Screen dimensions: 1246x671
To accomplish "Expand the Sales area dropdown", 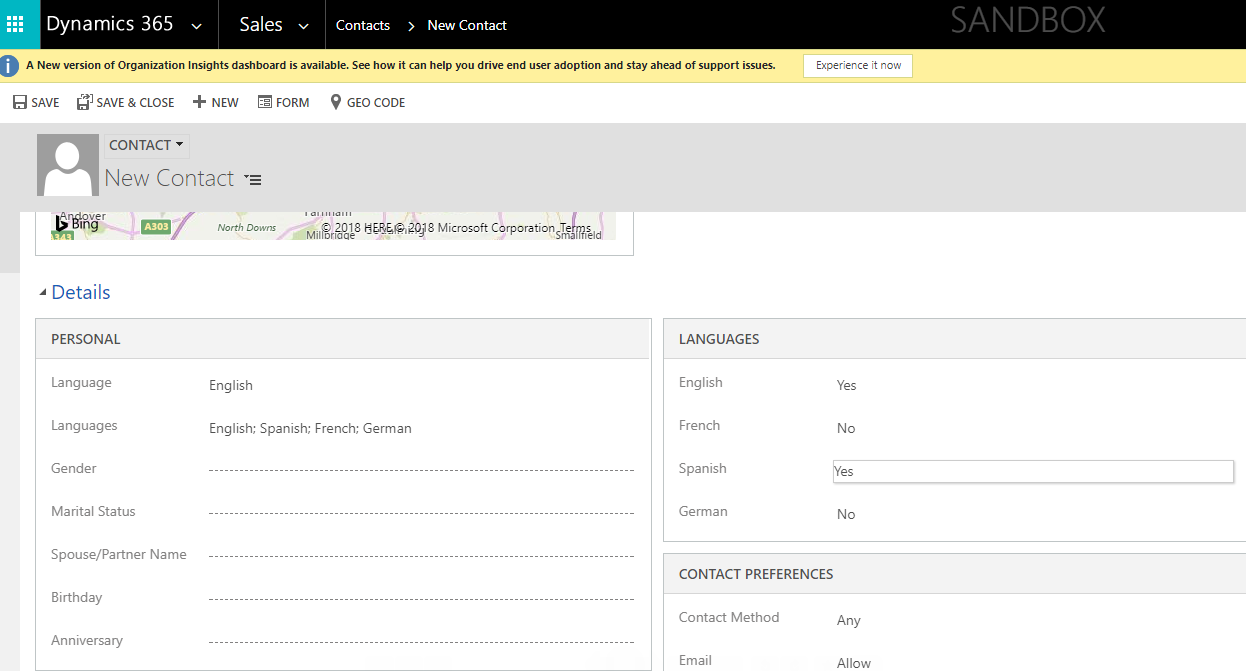I will pyautogui.click(x=303, y=26).
